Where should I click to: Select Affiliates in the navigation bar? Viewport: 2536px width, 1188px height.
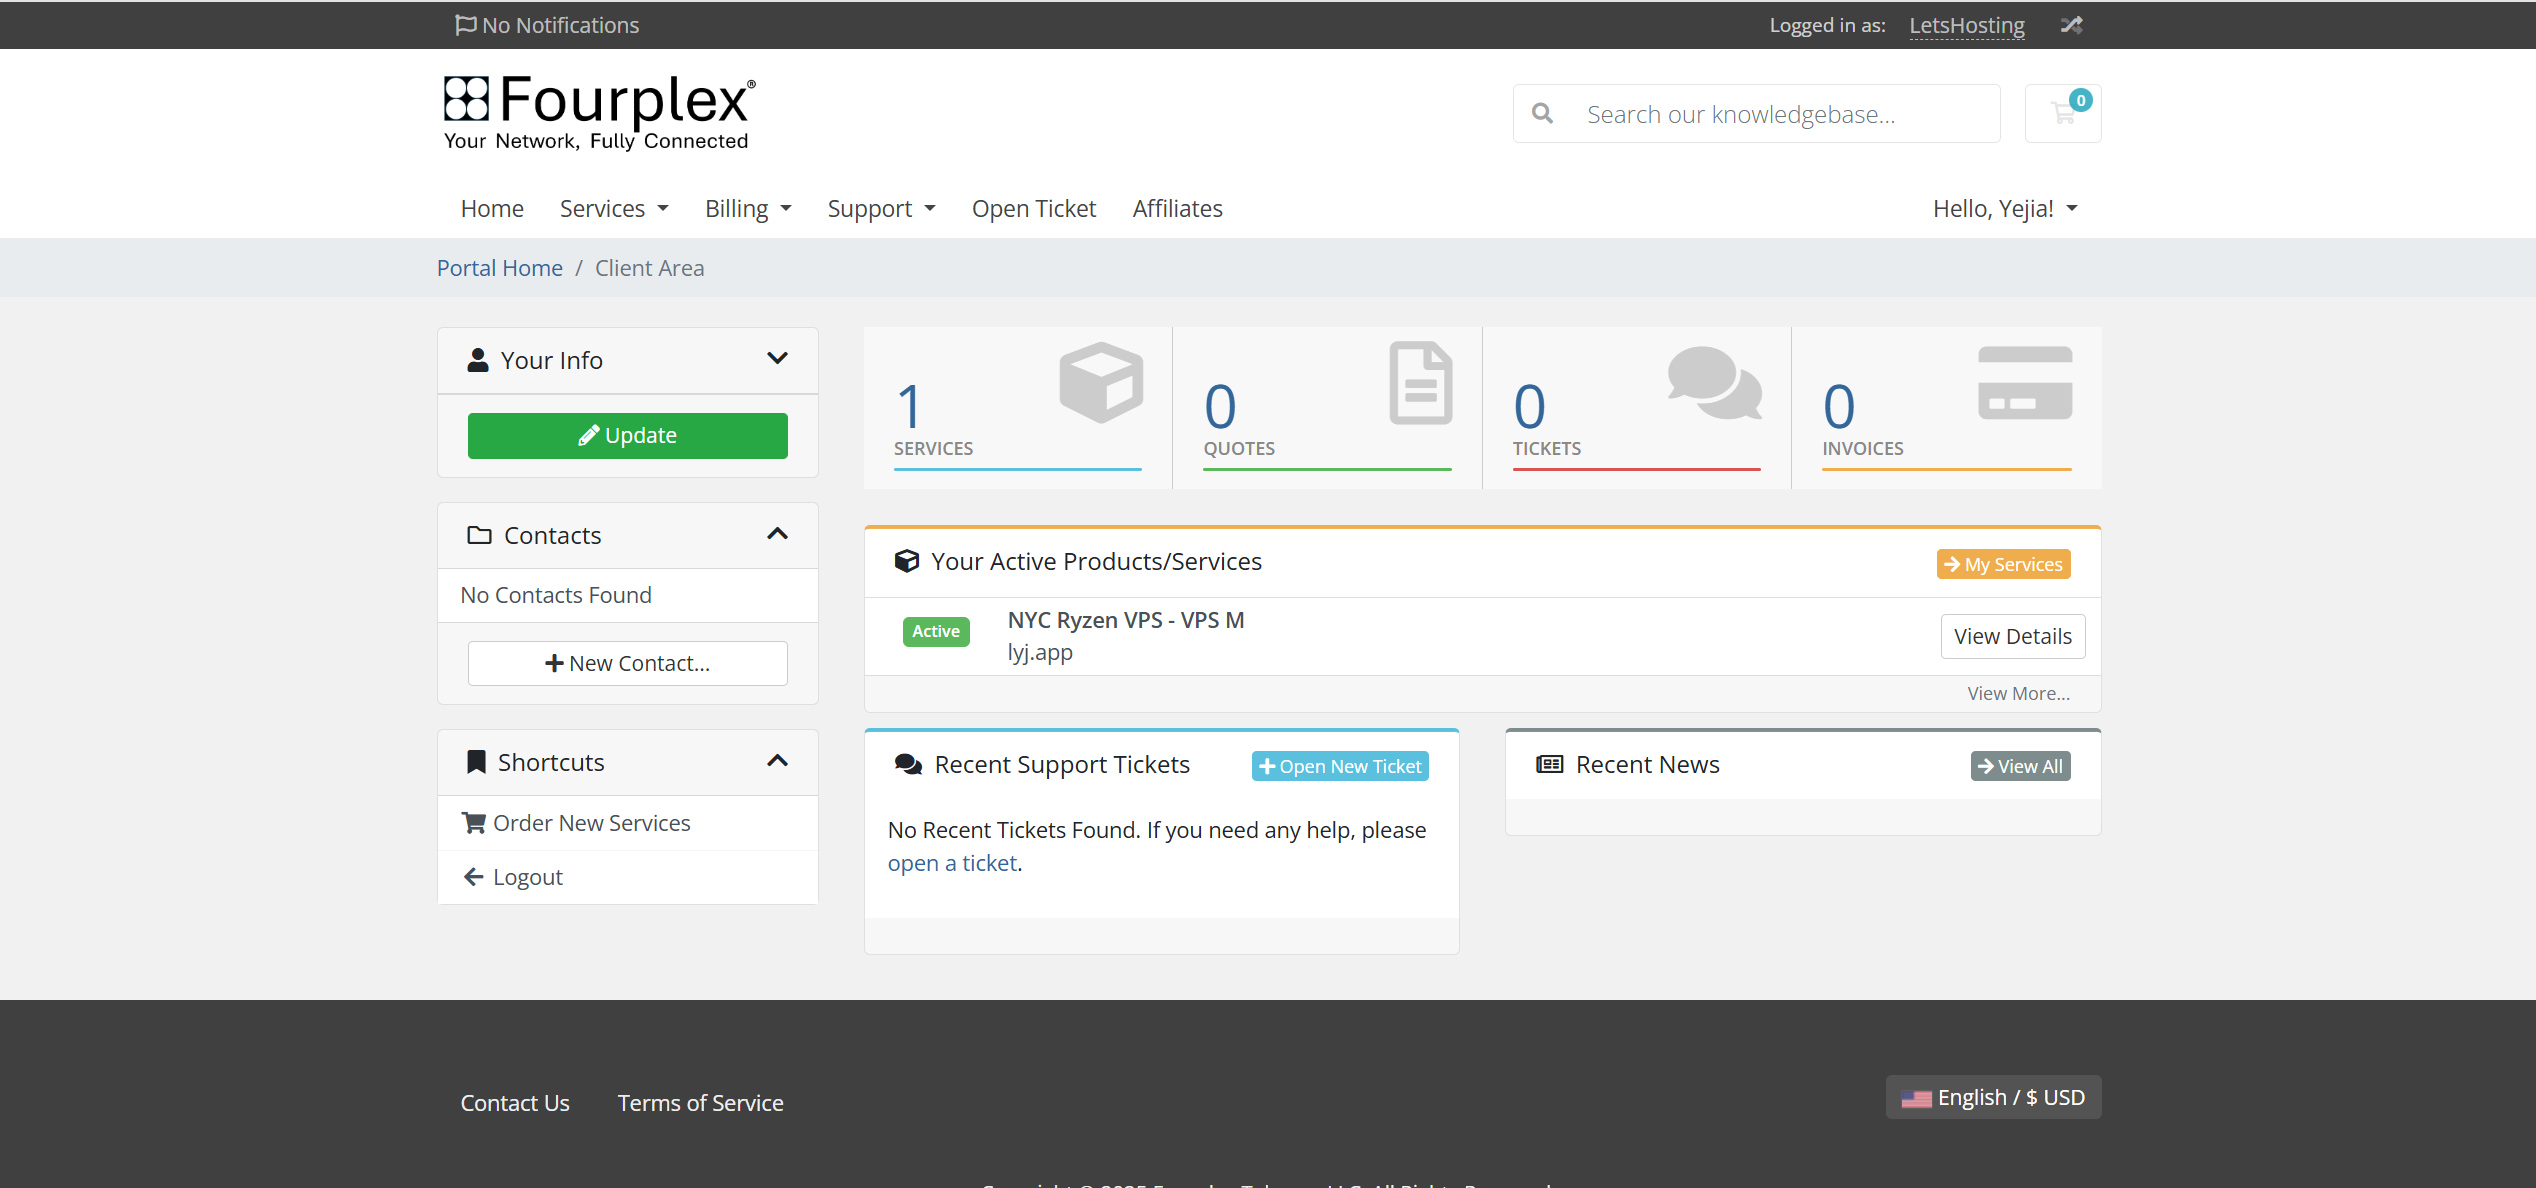click(x=1177, y=208)
